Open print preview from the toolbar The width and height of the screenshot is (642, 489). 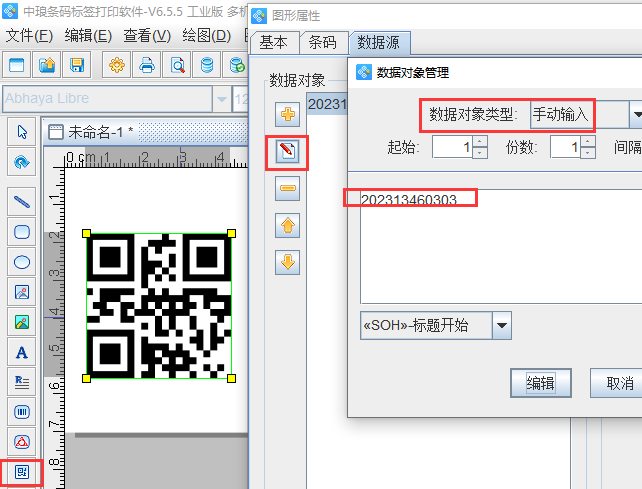(x=177, y=66)
